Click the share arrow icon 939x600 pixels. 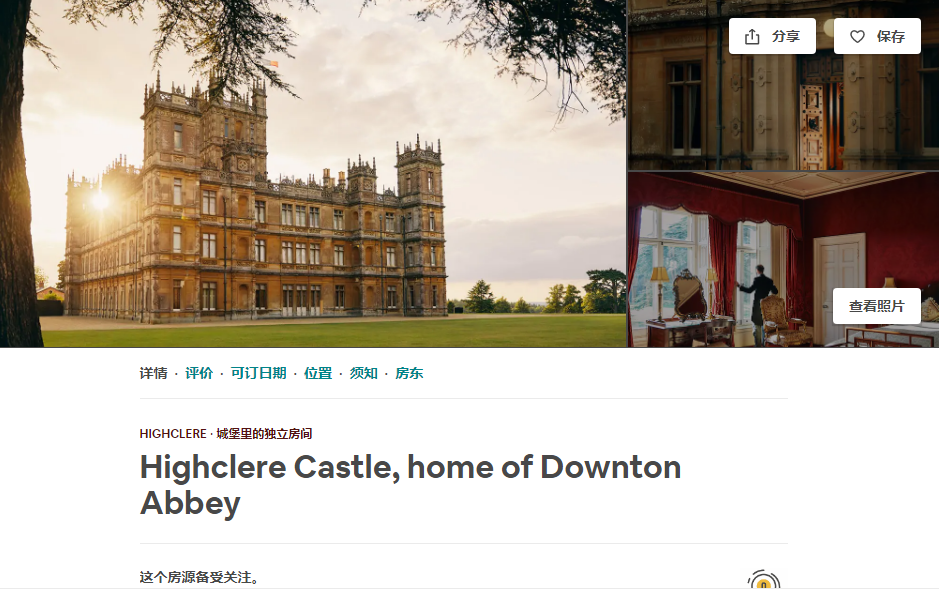[x=752, y=37]
